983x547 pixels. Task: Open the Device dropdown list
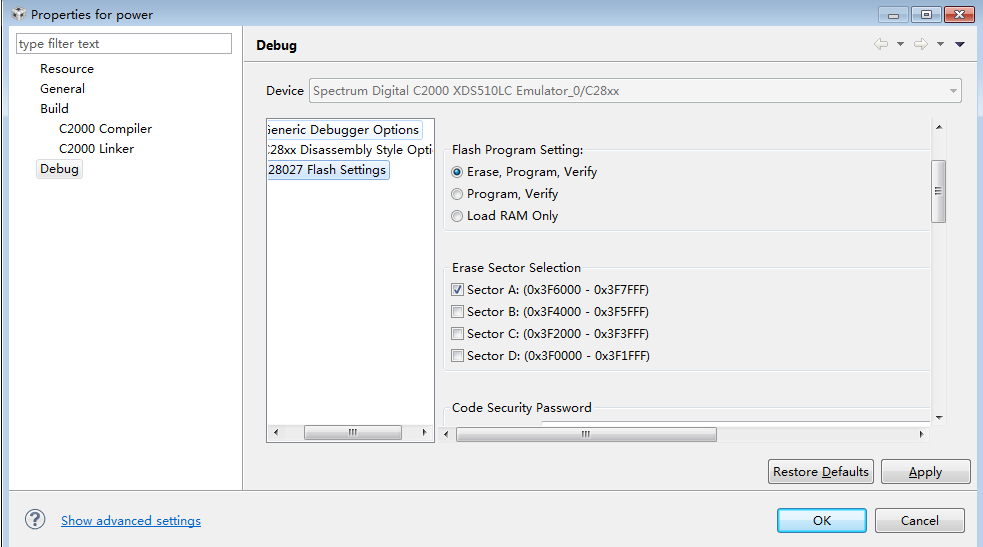pyautogui.click(x=953, y=91)
